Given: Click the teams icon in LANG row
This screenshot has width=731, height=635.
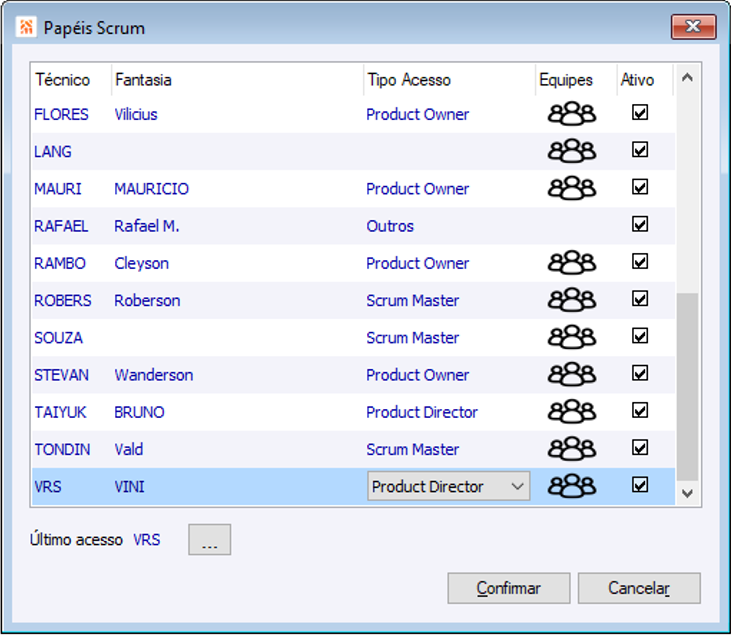Looking at the screenshot, I should [x=571, y=151].
